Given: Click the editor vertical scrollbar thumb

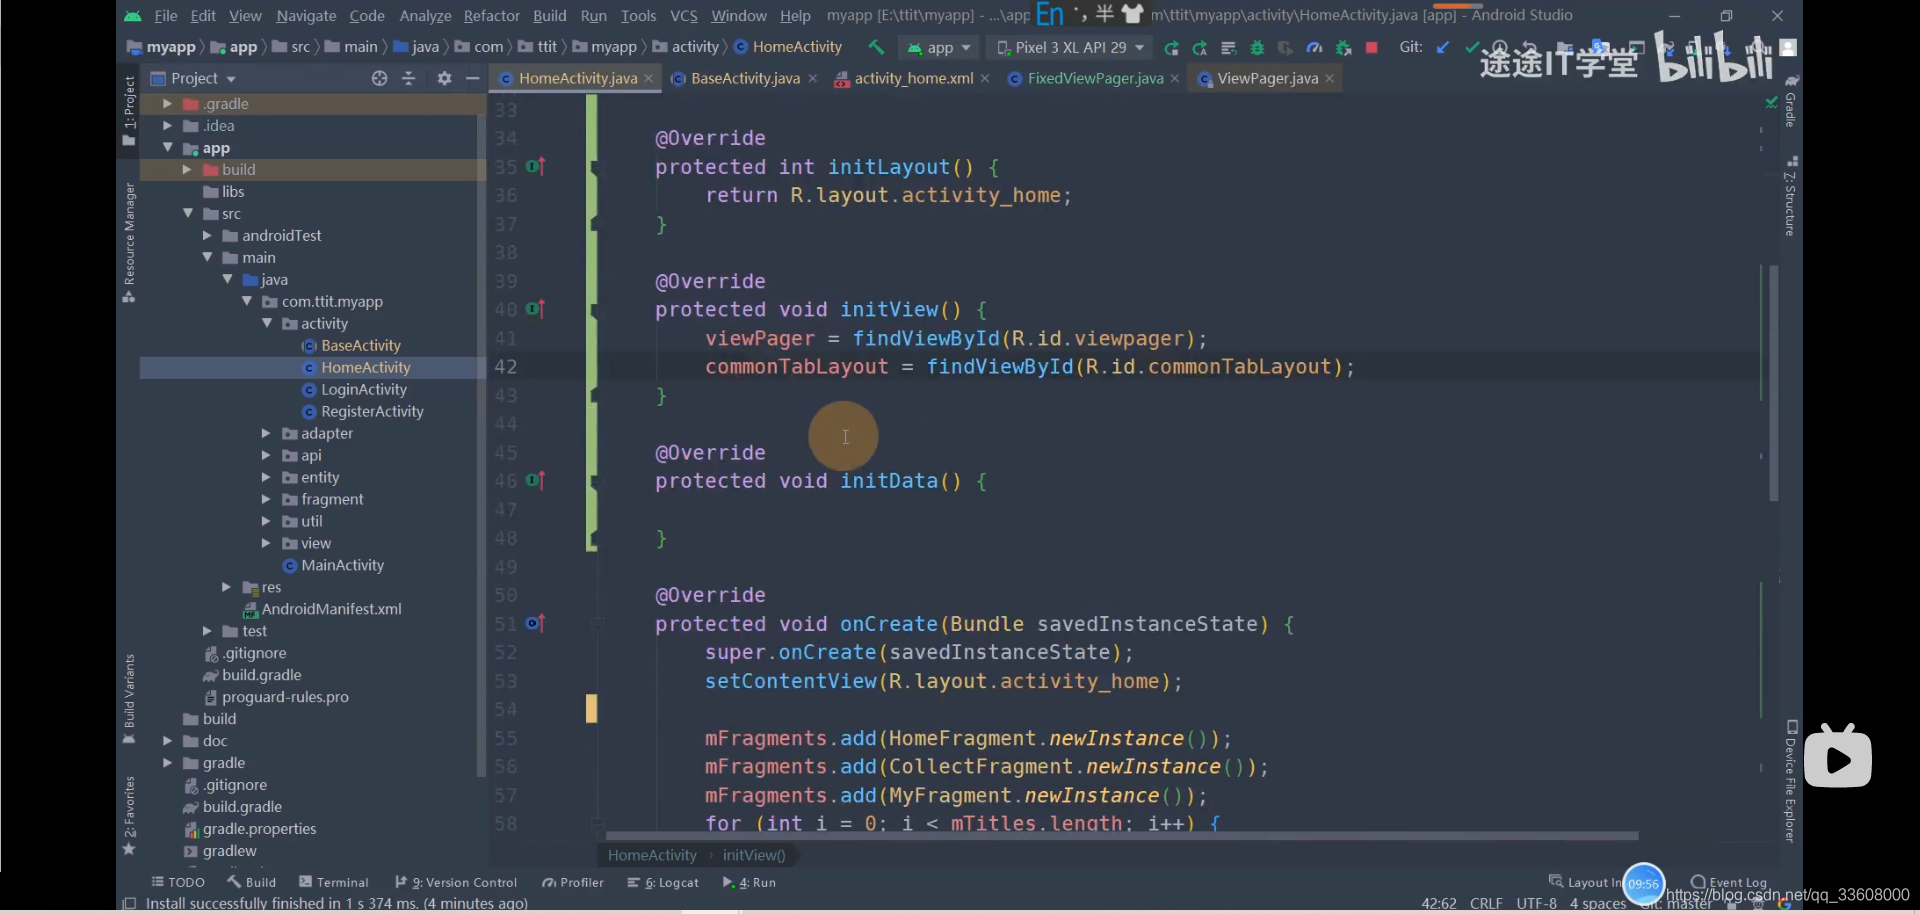Looking at the screenshot, I should [x=1773, y=383].
